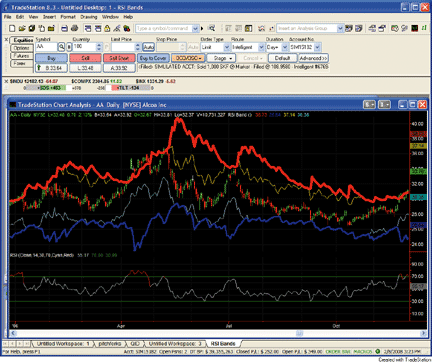Click the Sell Short button
Image resolution: width=432 pixels, height=362 pixels.
tap(119, 58)
